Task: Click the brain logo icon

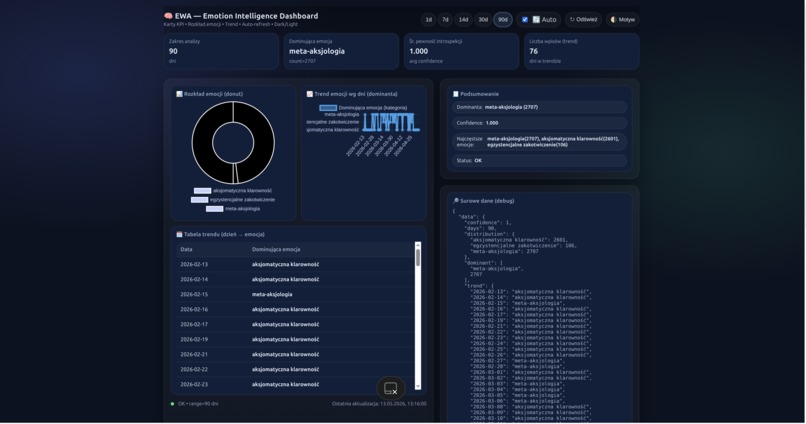Action: coord(168,16)
